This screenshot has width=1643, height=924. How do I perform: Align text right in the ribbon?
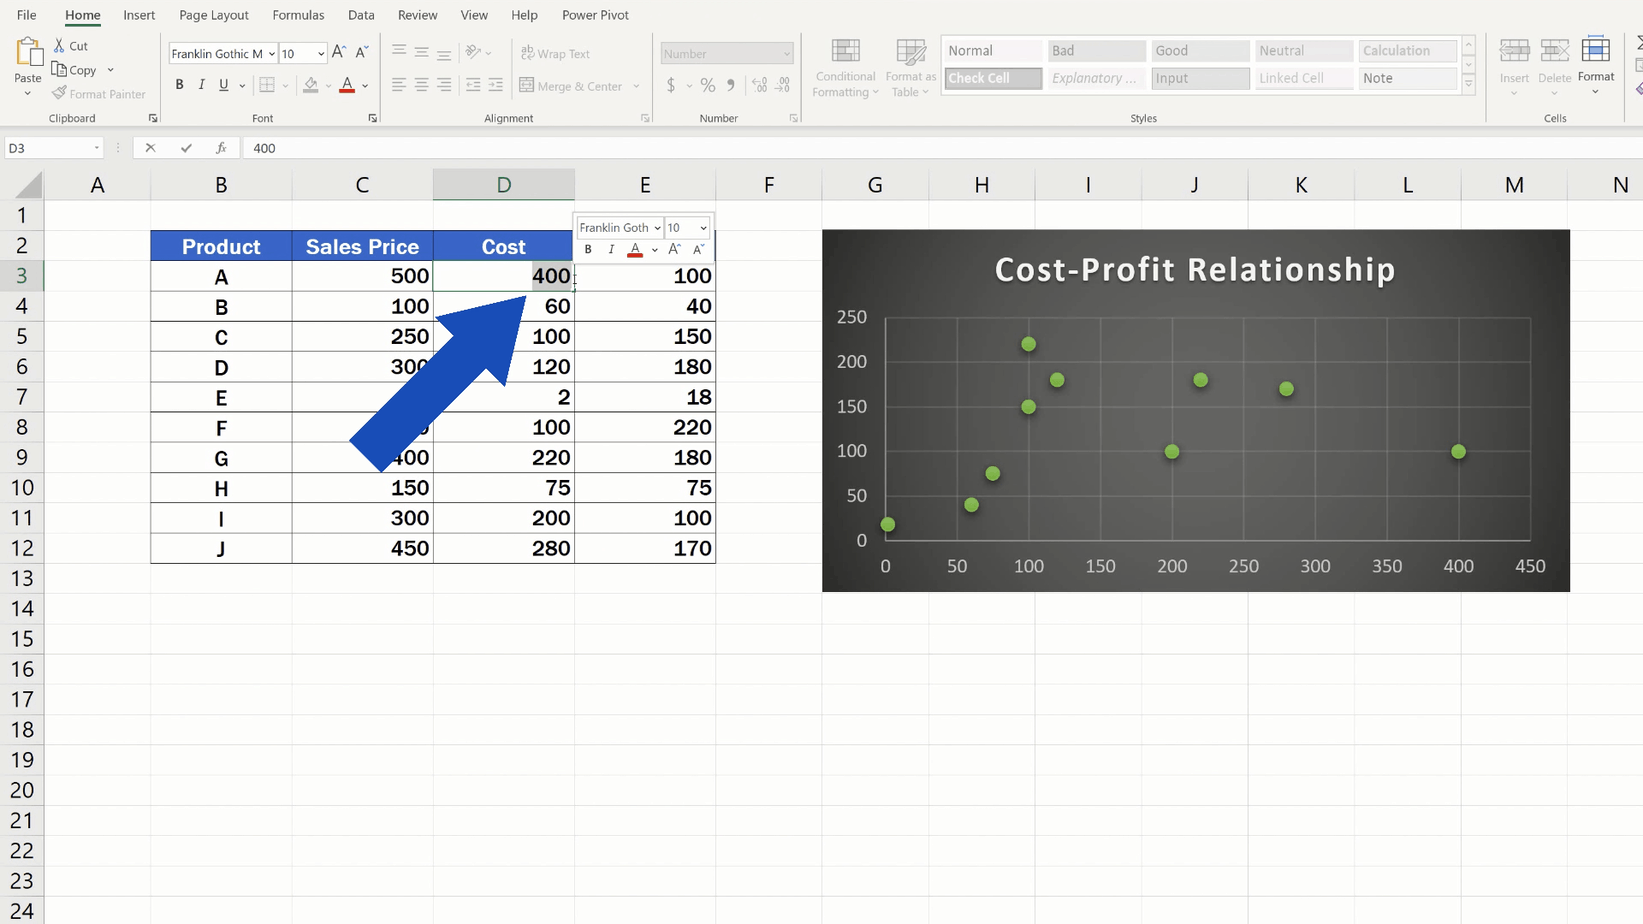coord(444,85)
